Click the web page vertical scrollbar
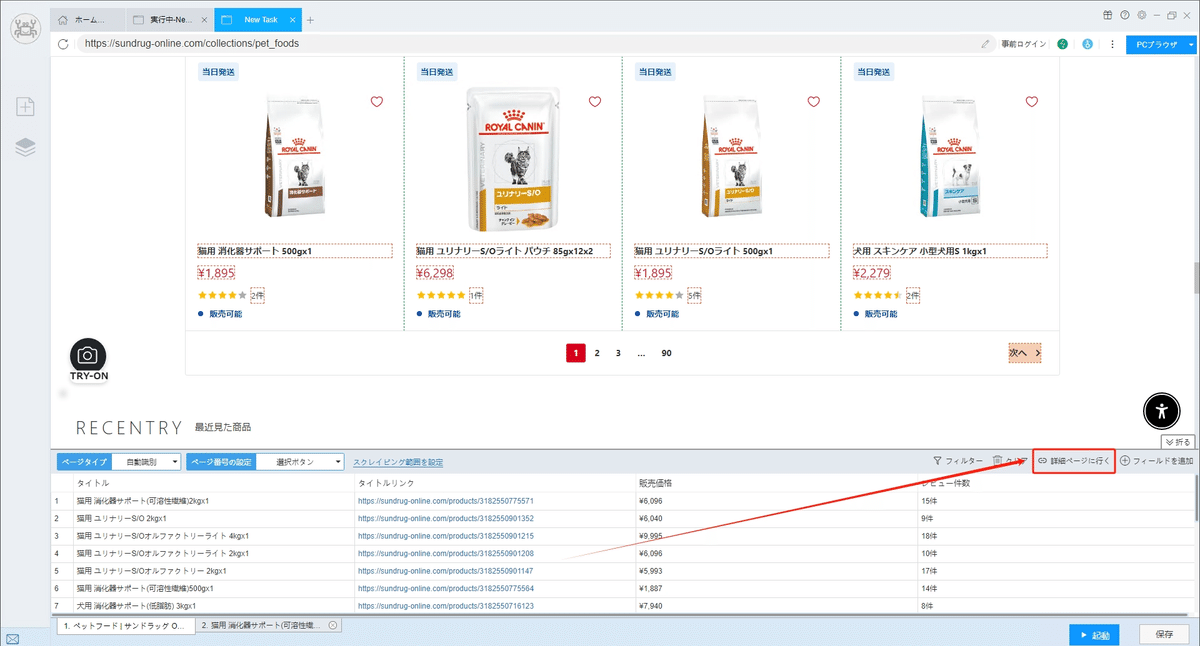1200x646 pixels. point(1196,278)
